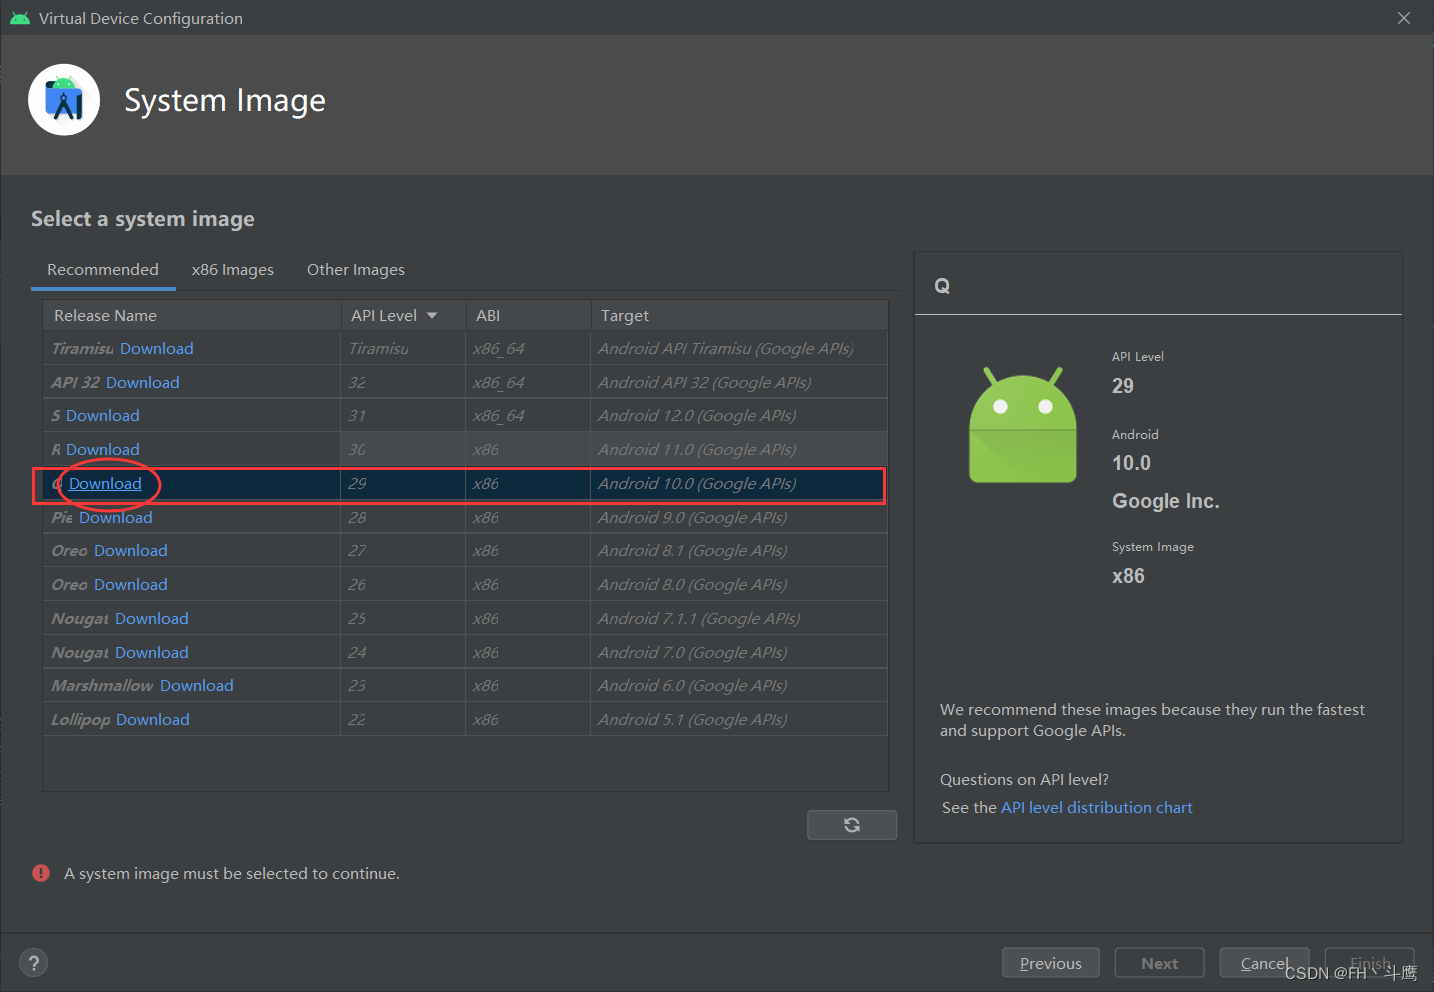Select Android 10.0 (Google APIs) cell
Image resolution: width=1434 pixels, height=992 pixels.
[x=738, y=484]
